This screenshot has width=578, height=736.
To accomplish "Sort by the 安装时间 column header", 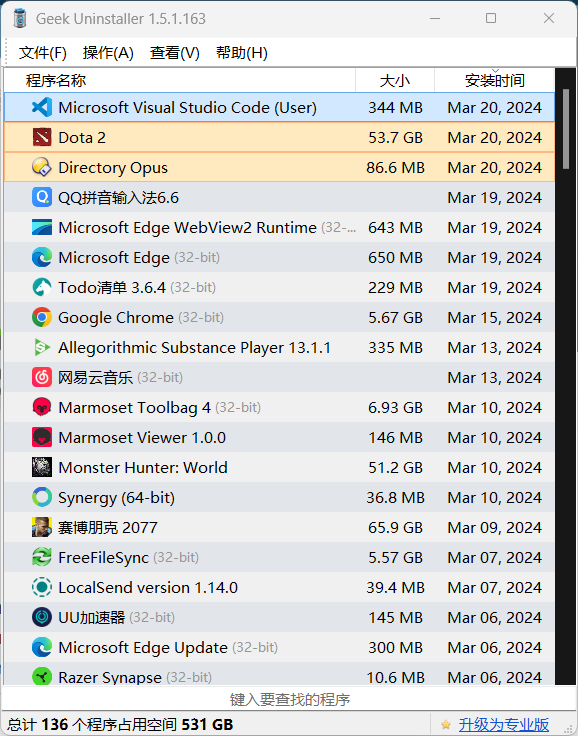I will [494, 80].
